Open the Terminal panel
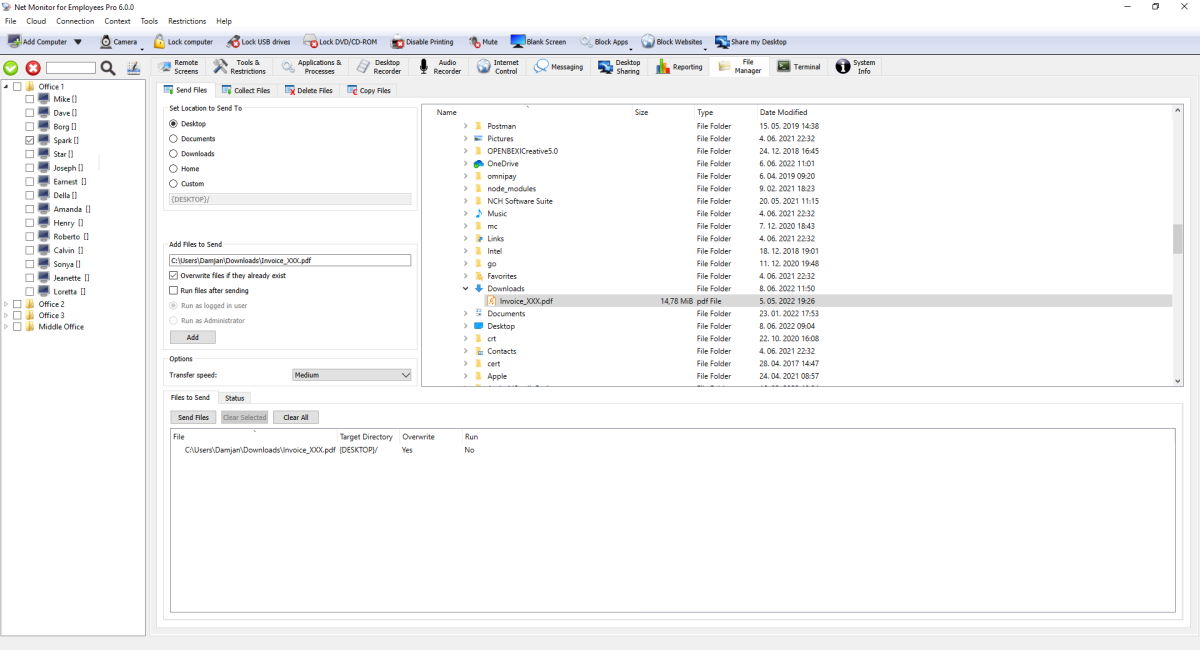The height and width of the screenshot is (650, 1200). click(798, 66)
